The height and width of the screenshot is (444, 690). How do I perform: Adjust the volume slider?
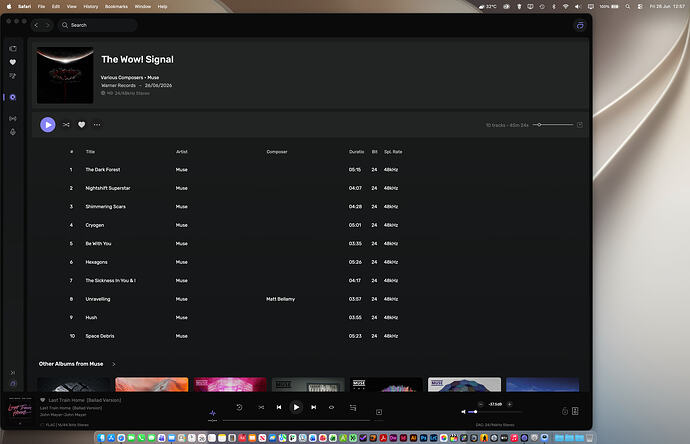click(x=495, y=412)
